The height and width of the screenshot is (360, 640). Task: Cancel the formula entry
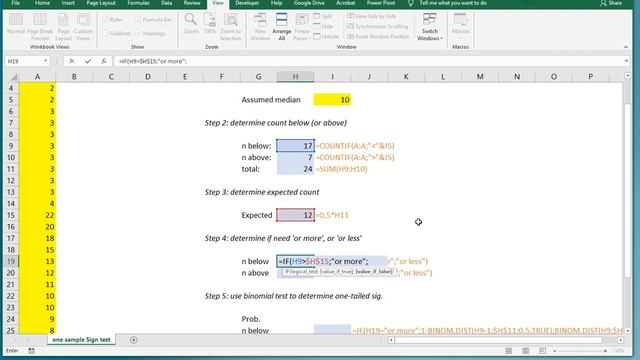pos(72,61)
